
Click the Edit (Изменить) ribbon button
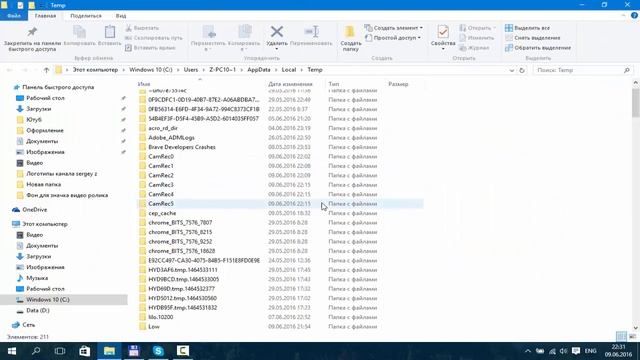coord(476,38)
